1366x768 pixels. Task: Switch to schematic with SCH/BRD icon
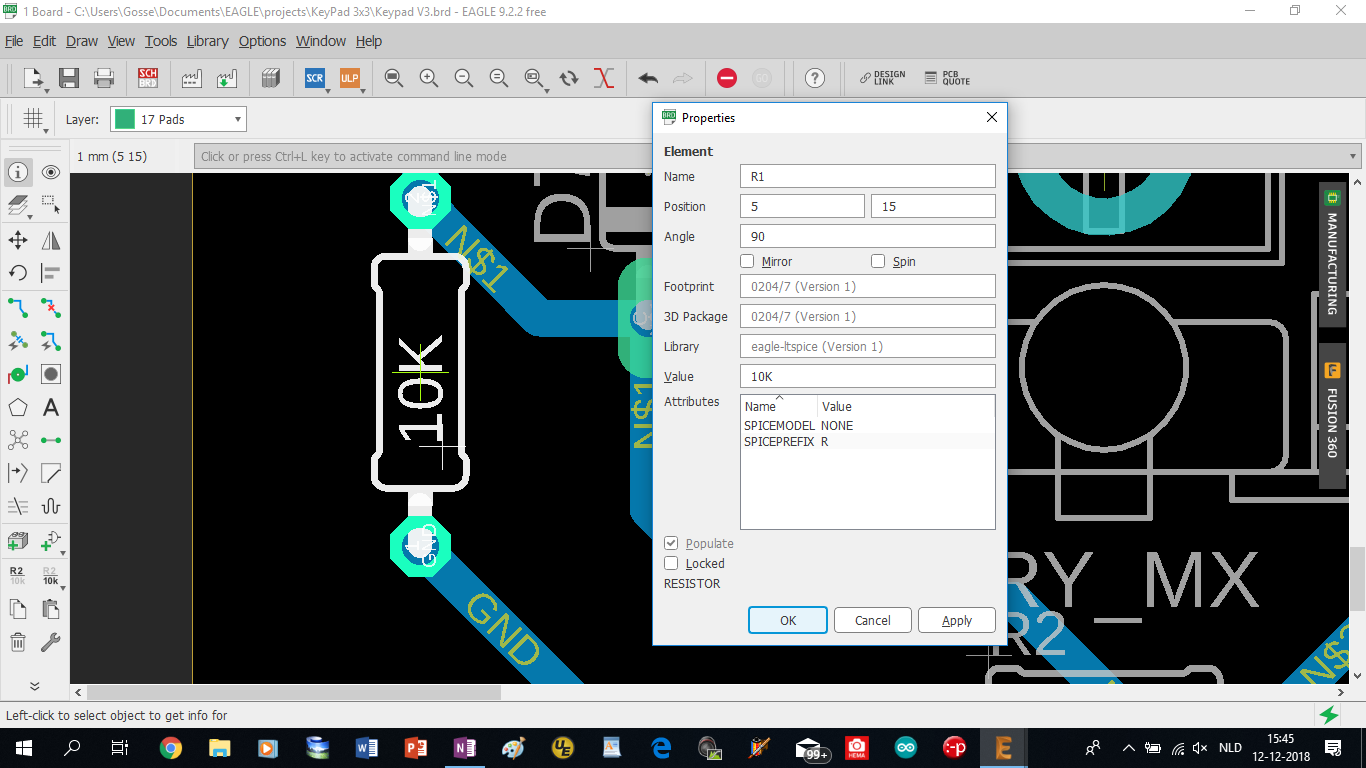coord(148,78)
